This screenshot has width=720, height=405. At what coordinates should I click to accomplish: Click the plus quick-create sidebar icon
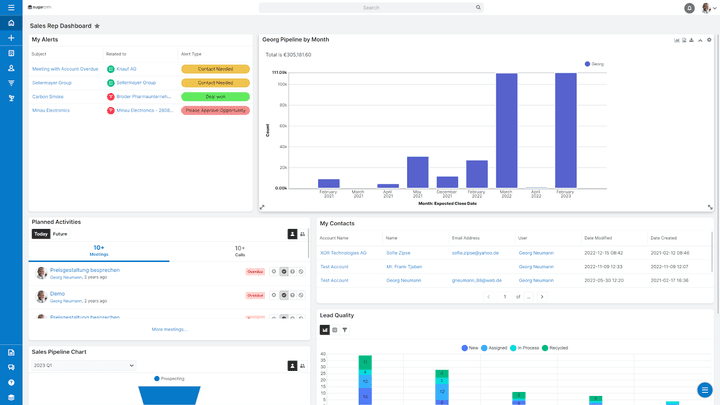click(11, 37)
